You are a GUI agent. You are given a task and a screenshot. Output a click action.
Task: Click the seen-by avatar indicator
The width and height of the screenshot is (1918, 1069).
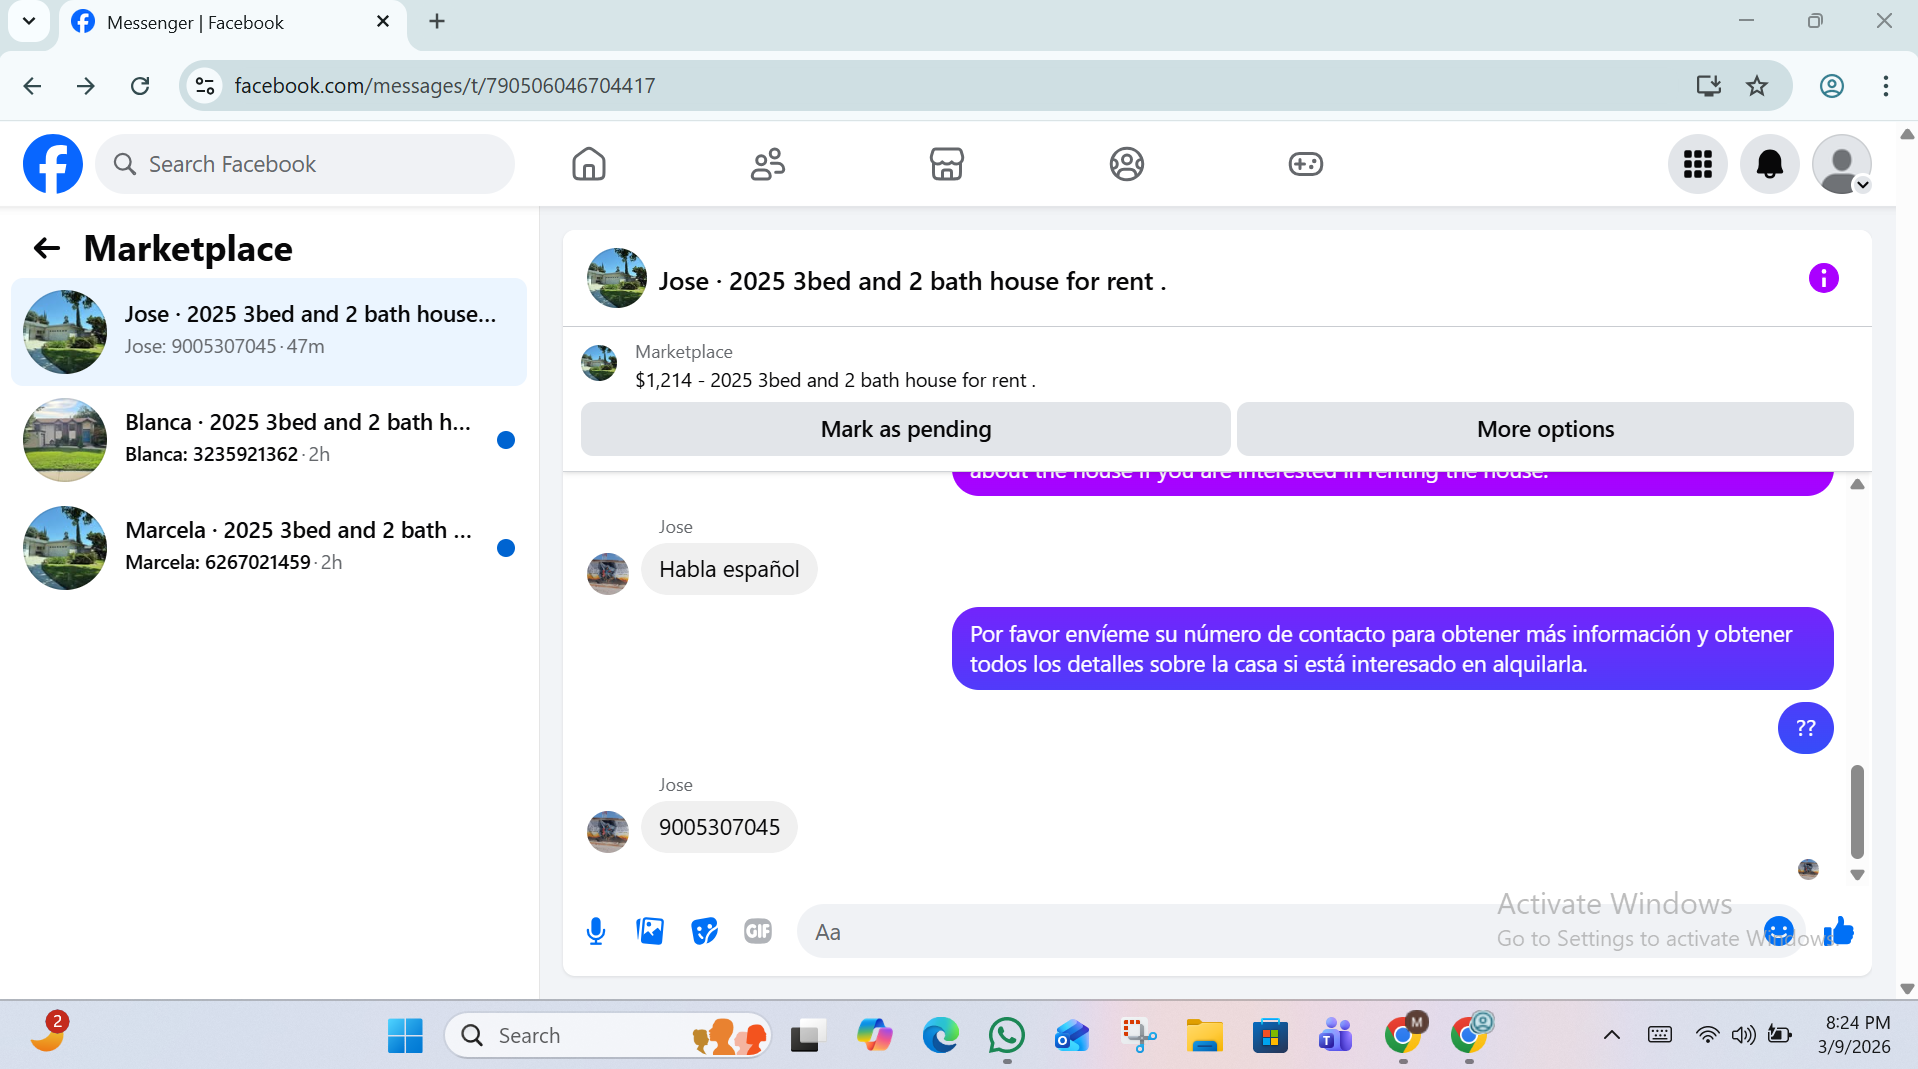1808,869
